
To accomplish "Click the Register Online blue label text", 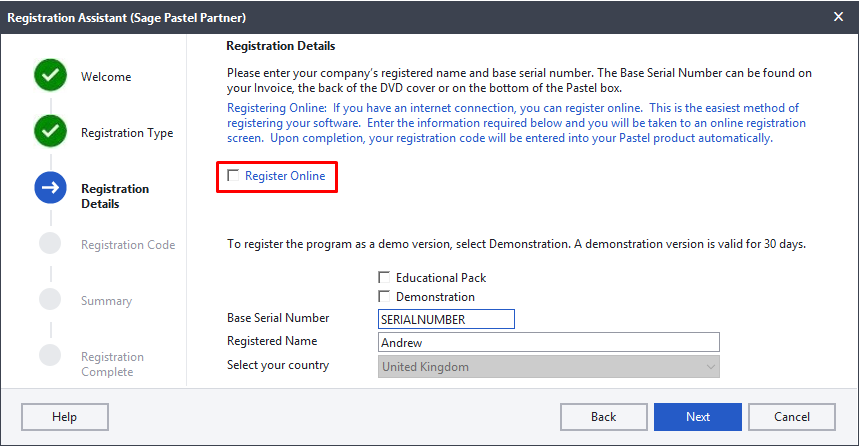I will click(285, 176).
